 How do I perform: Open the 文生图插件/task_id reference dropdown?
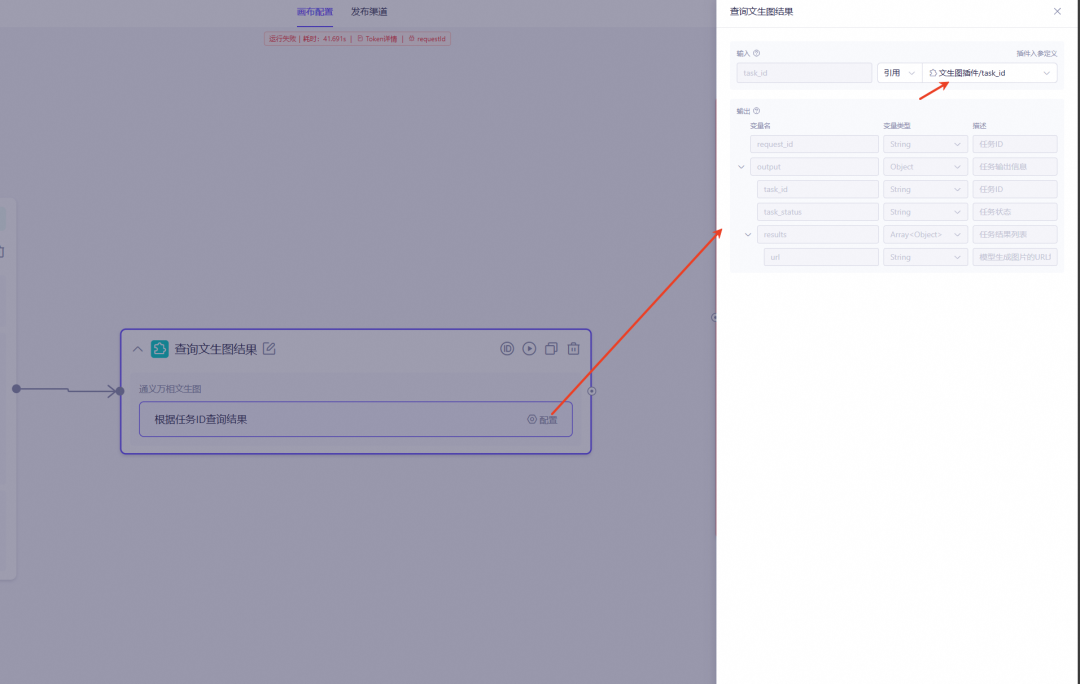(x=989, y=73)
